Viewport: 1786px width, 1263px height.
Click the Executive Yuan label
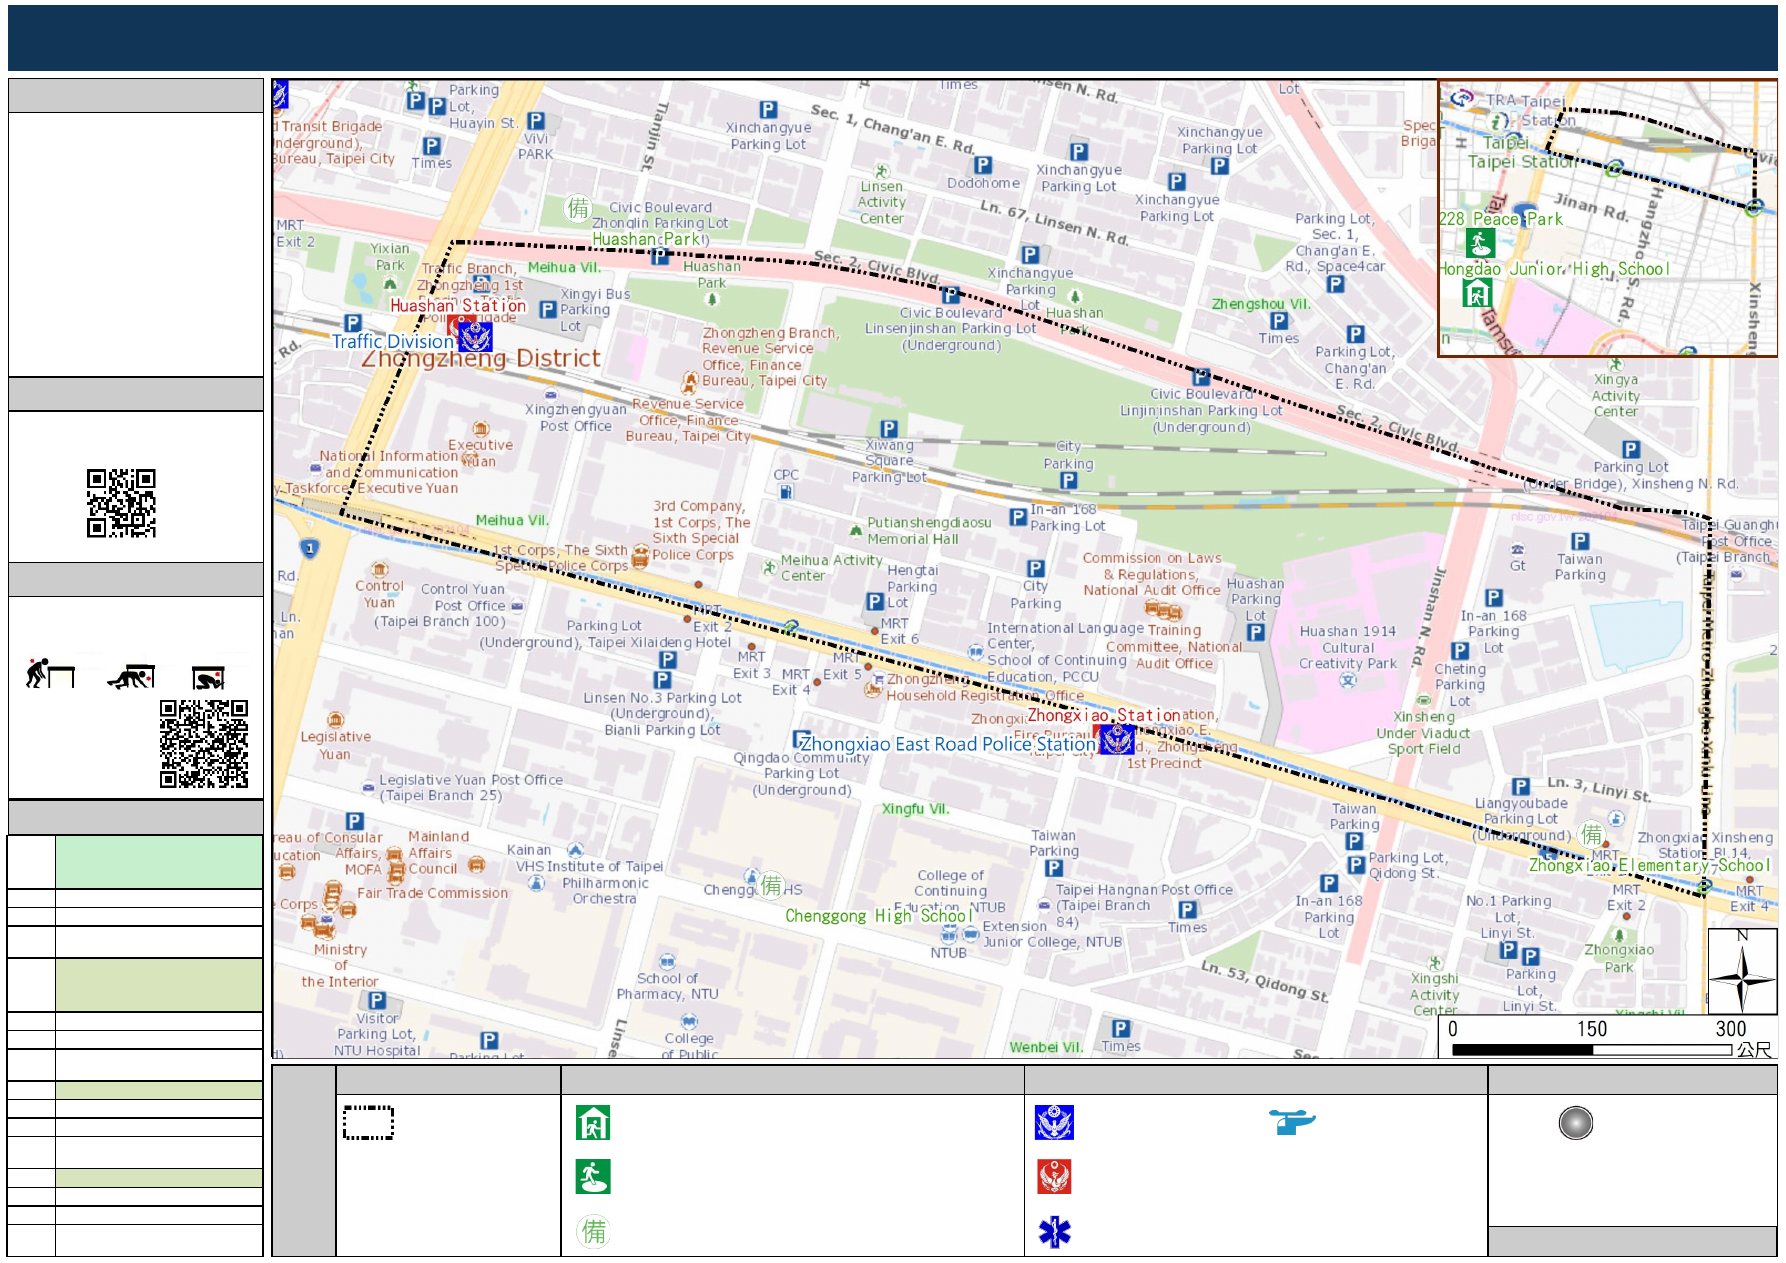(480, 453)
